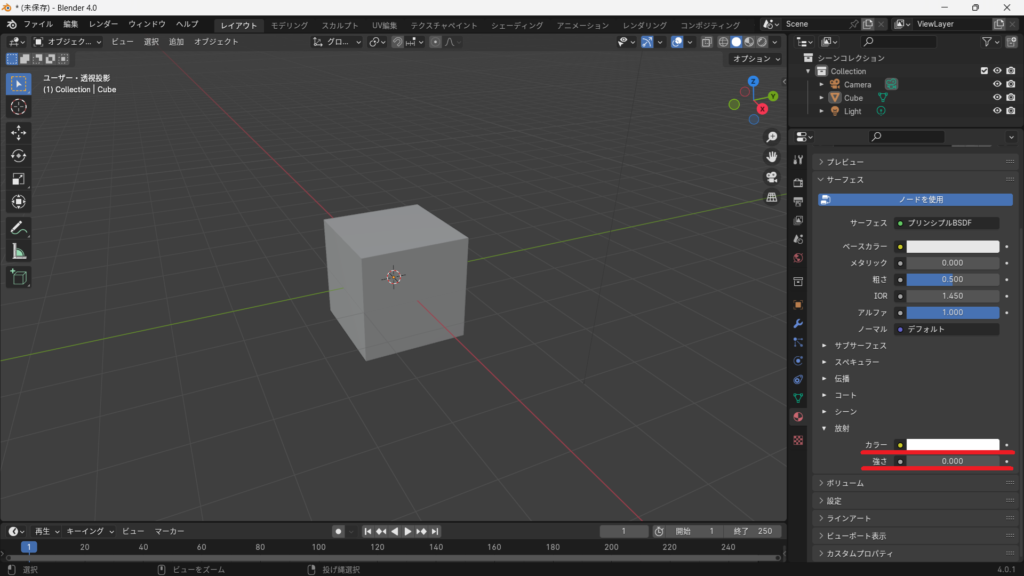
Task: Select the Scale tool
Action: click(x=18, y=179)
